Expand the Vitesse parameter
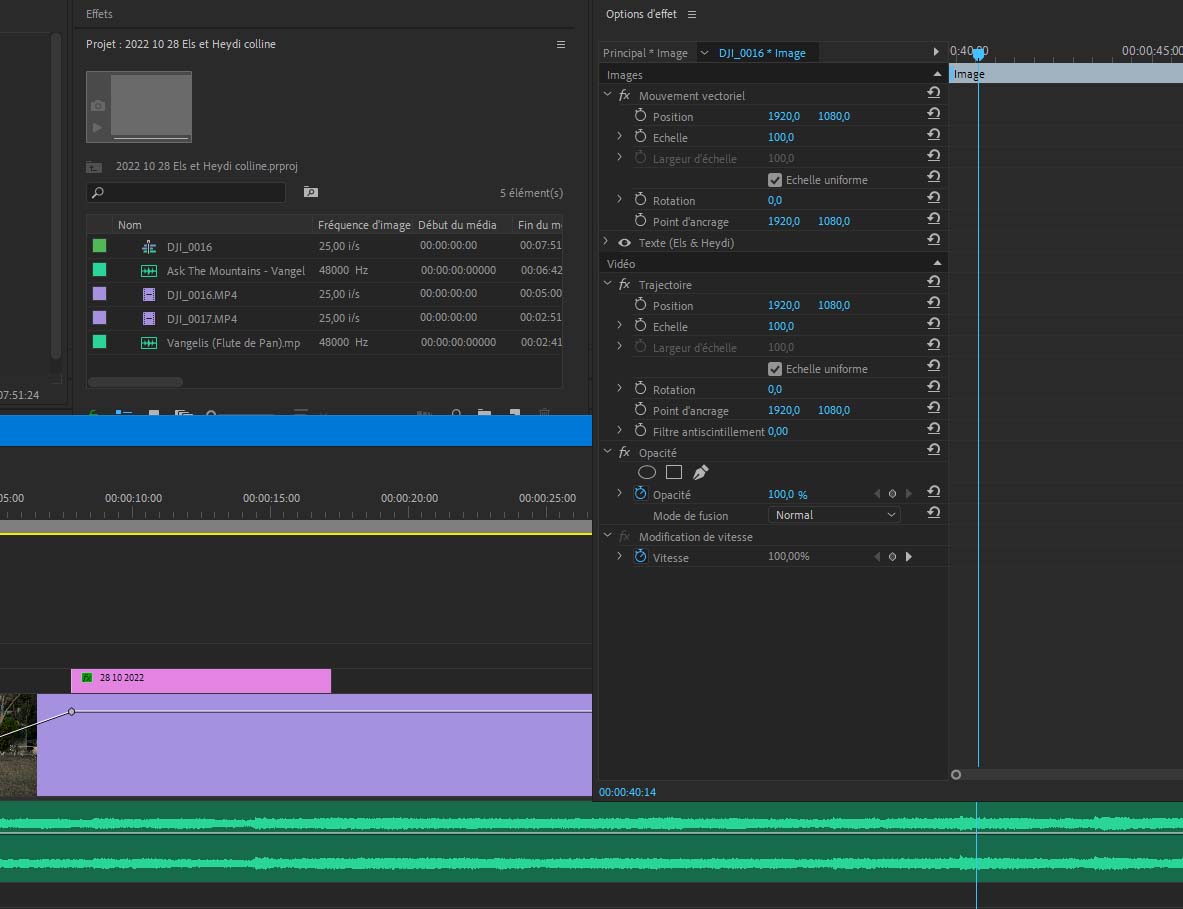This screenshot has height=909, width=1183. click(x=619, y=556)
